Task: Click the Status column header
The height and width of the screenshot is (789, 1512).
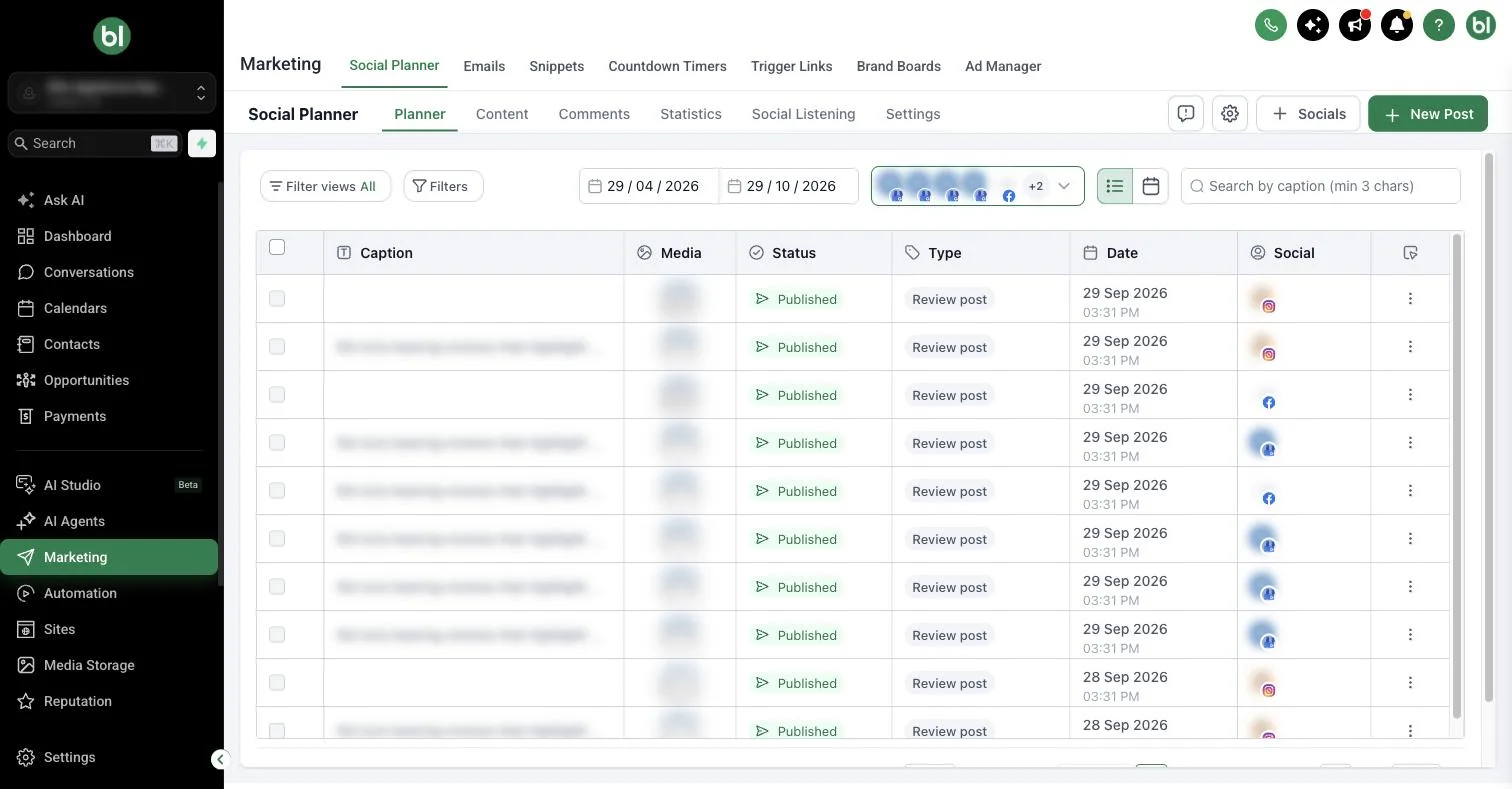Action: (x=814, y=253)
